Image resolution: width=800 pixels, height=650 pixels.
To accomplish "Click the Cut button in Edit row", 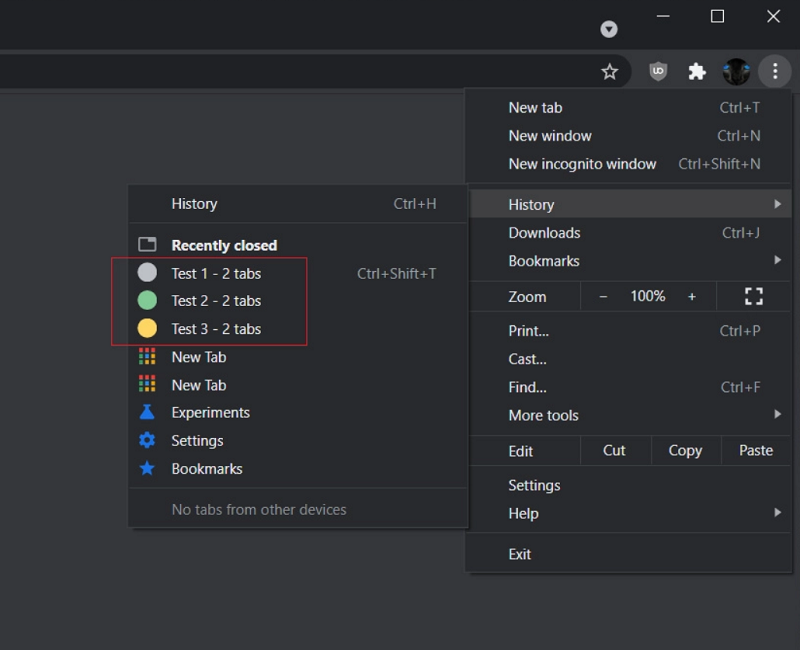I will (614, 451).
